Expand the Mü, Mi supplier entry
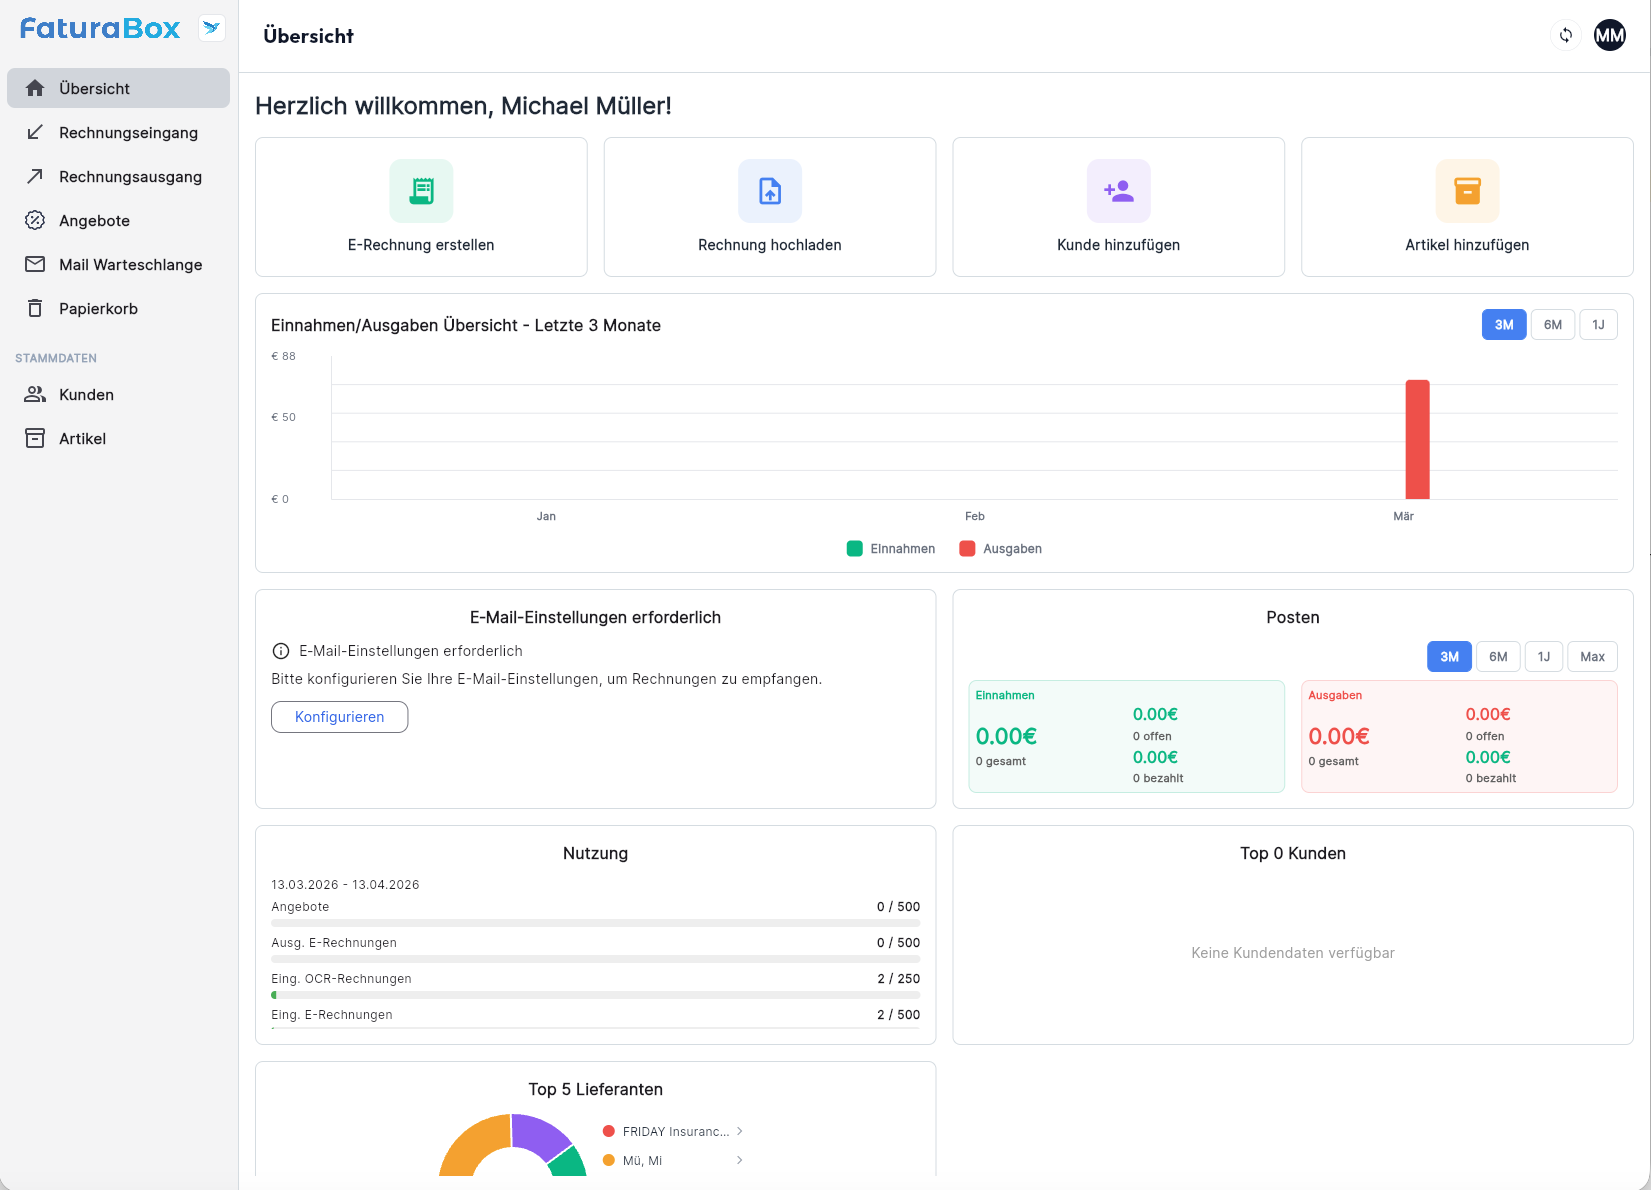Image resolution: width=1651 pixels, height=1190 pixels. coord(740,1160)
